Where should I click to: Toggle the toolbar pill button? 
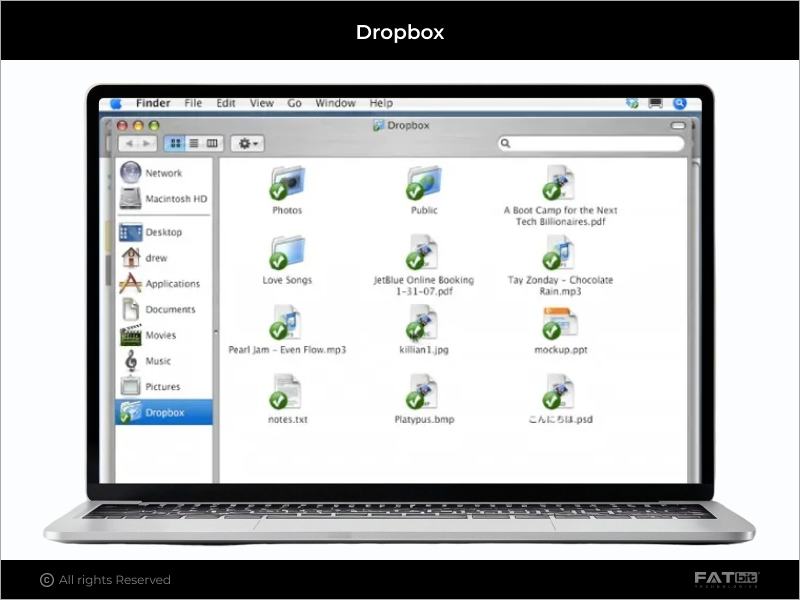678,126
